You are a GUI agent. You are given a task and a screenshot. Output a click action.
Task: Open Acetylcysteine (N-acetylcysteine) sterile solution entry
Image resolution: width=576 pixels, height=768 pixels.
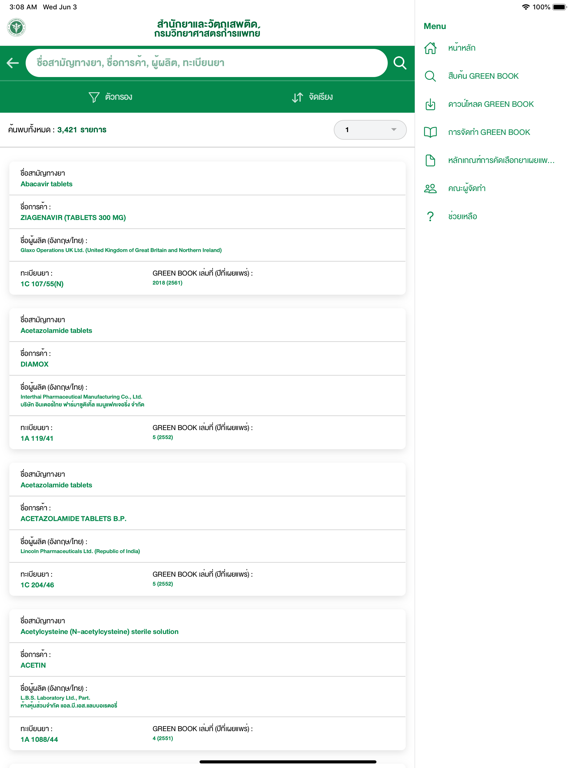point(99,632)
